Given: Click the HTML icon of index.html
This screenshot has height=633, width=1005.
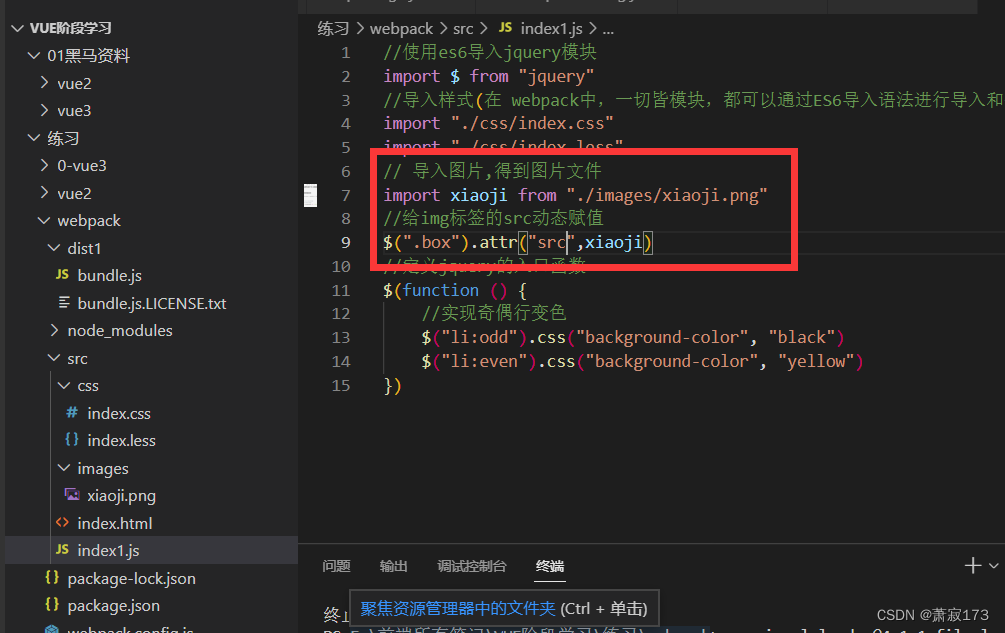Looking at the screenshot, I should click(x=62, y=523).
